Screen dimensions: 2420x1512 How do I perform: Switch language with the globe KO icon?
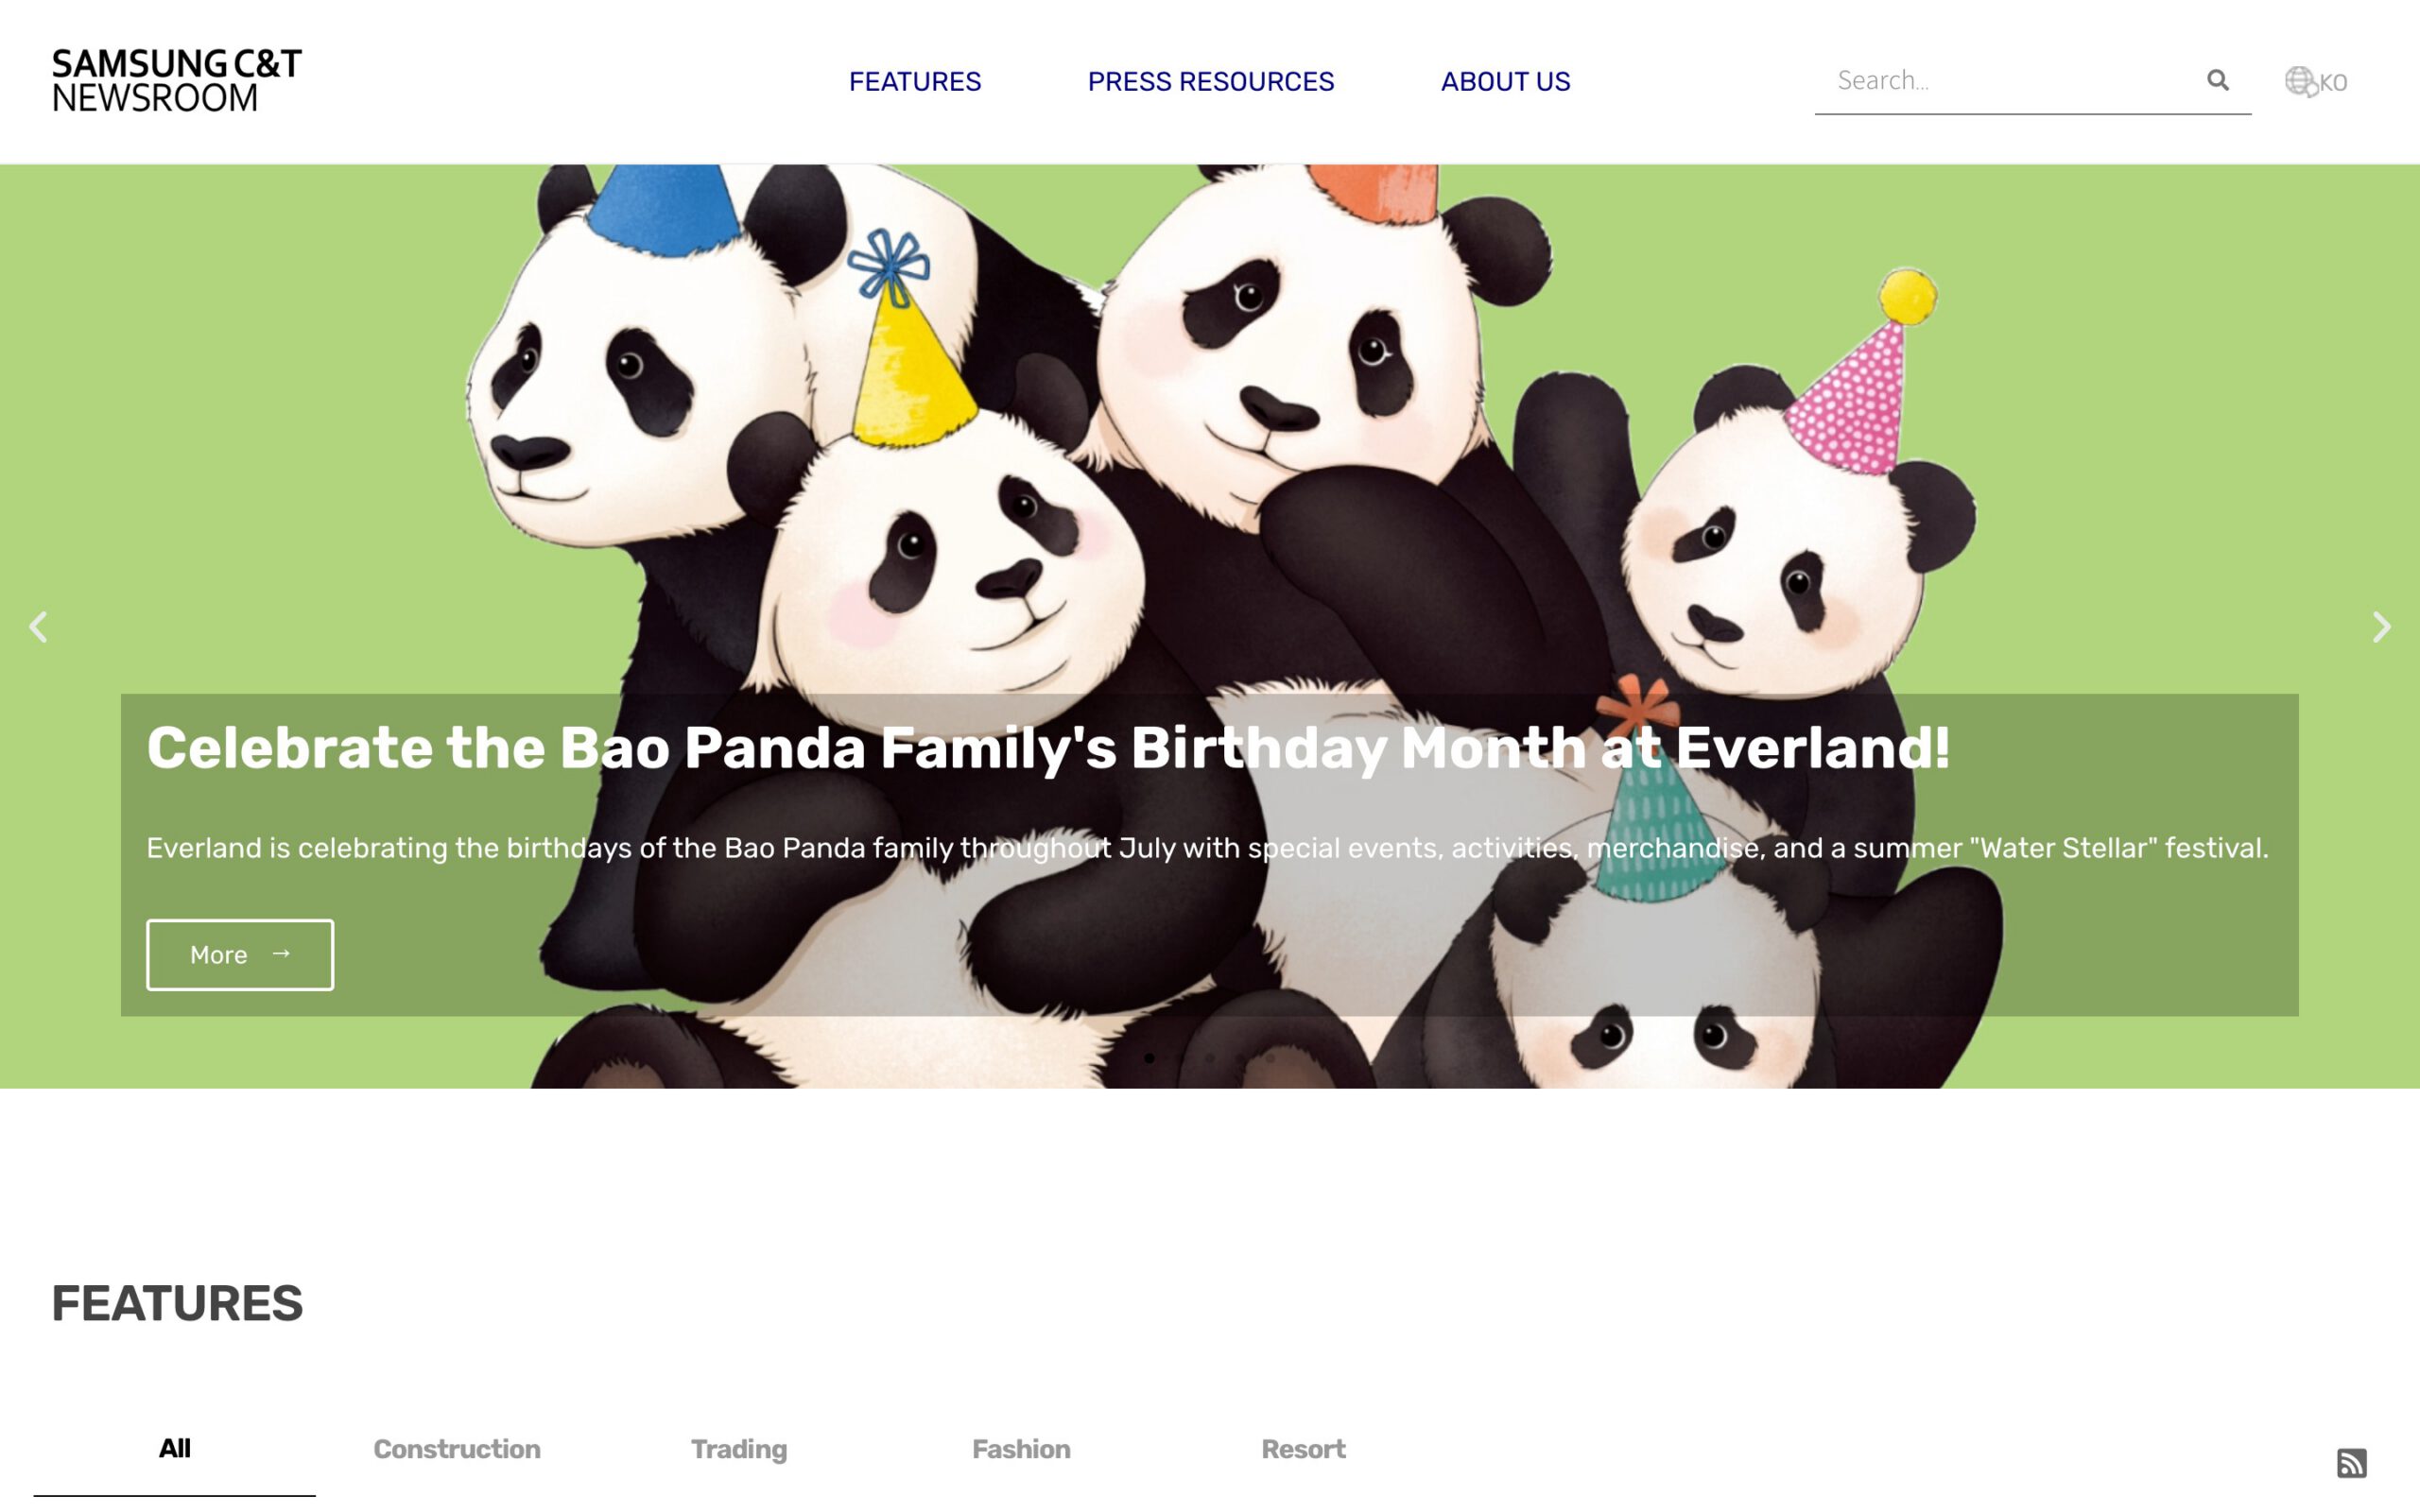coord(2315,81)
